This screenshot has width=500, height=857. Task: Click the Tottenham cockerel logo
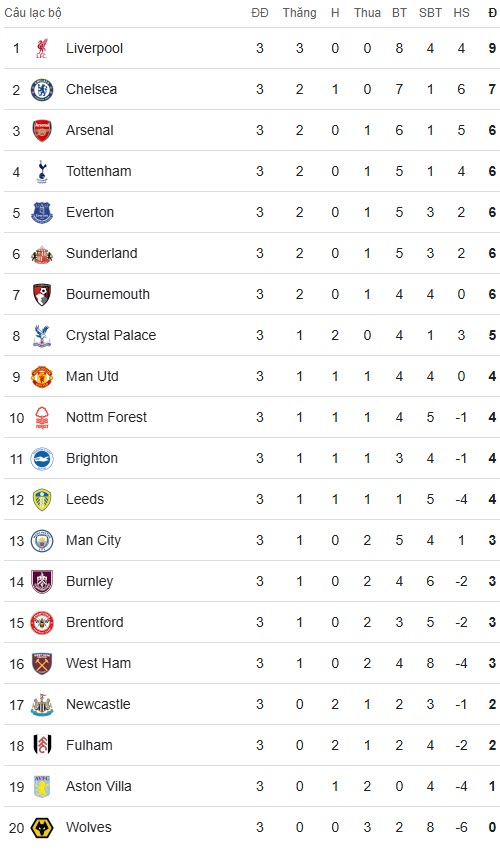[42, 172]
